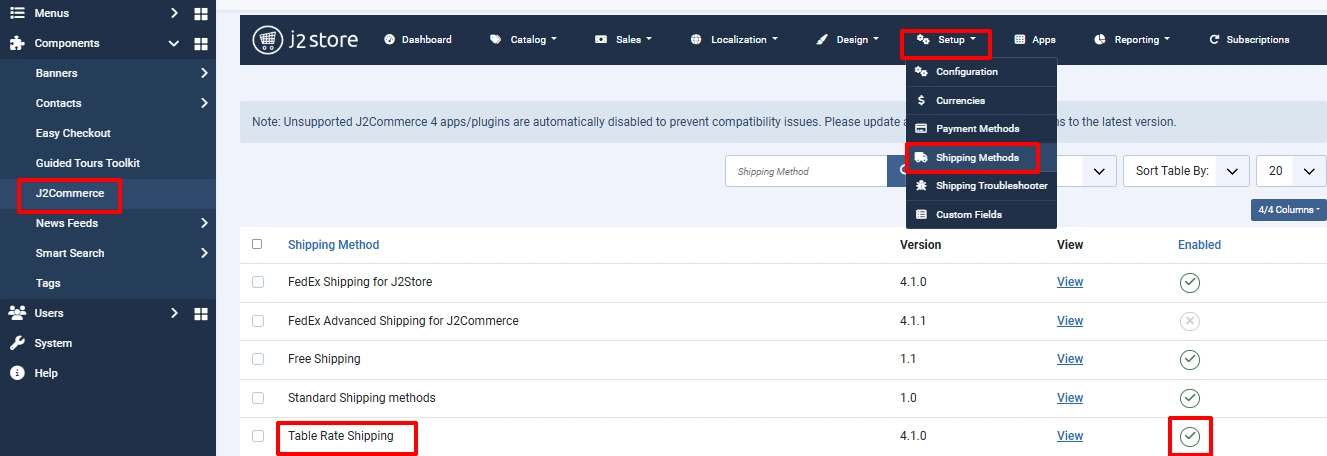Open the Sales dropdown menu

[623, 40]
